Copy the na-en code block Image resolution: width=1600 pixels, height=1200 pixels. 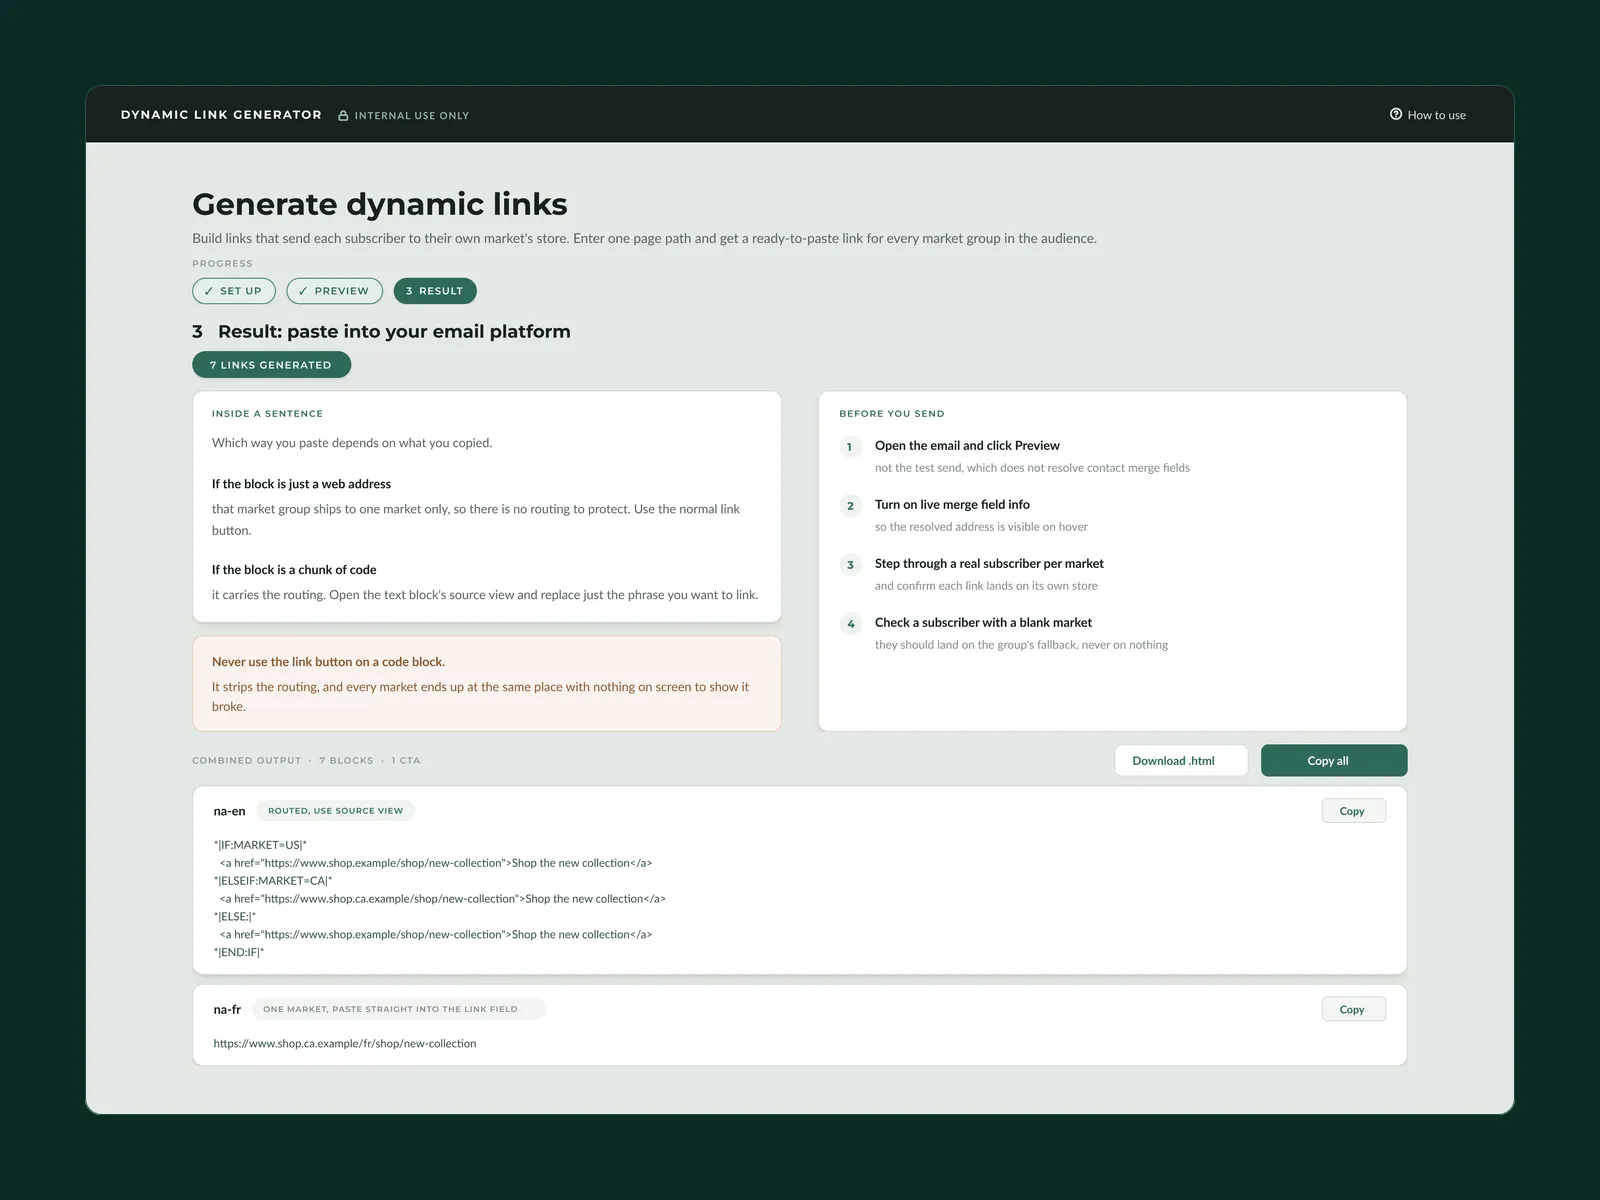(x=1353, y=811)
